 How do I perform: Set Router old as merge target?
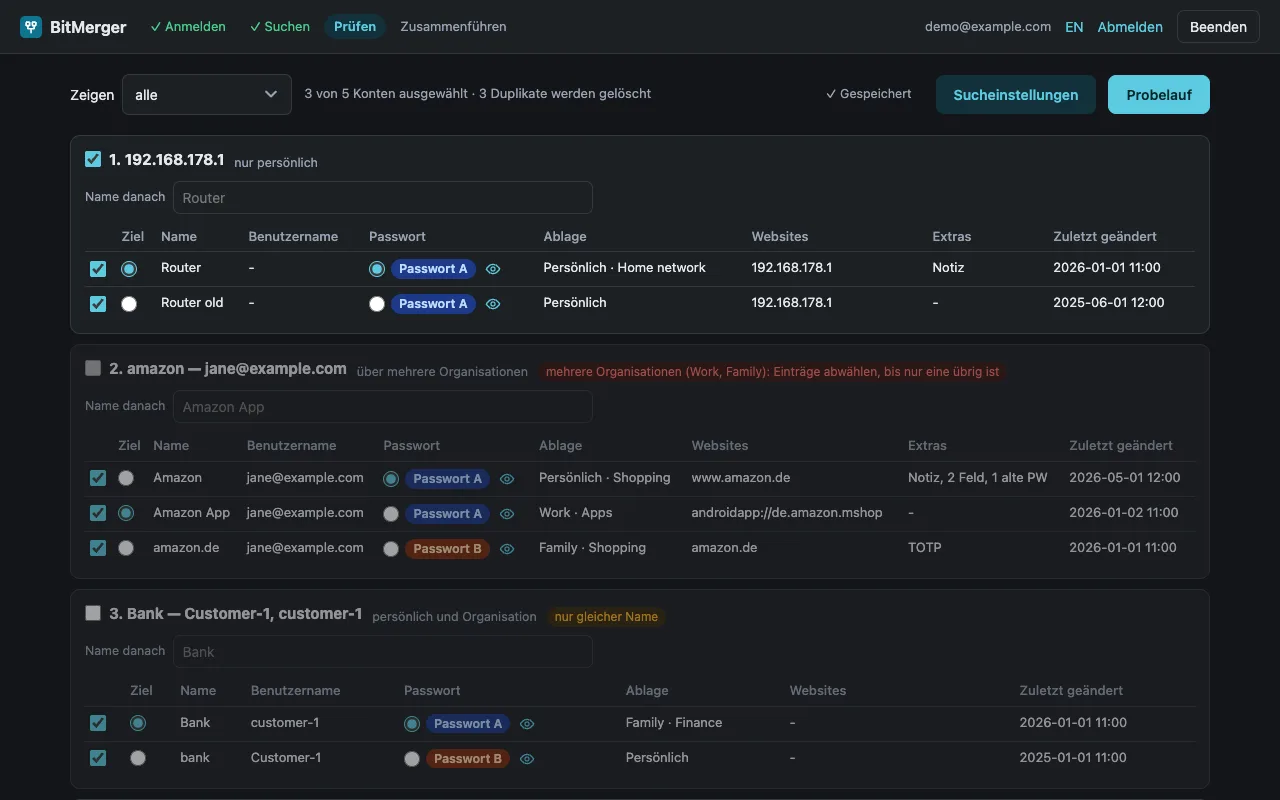coord(129,304)
